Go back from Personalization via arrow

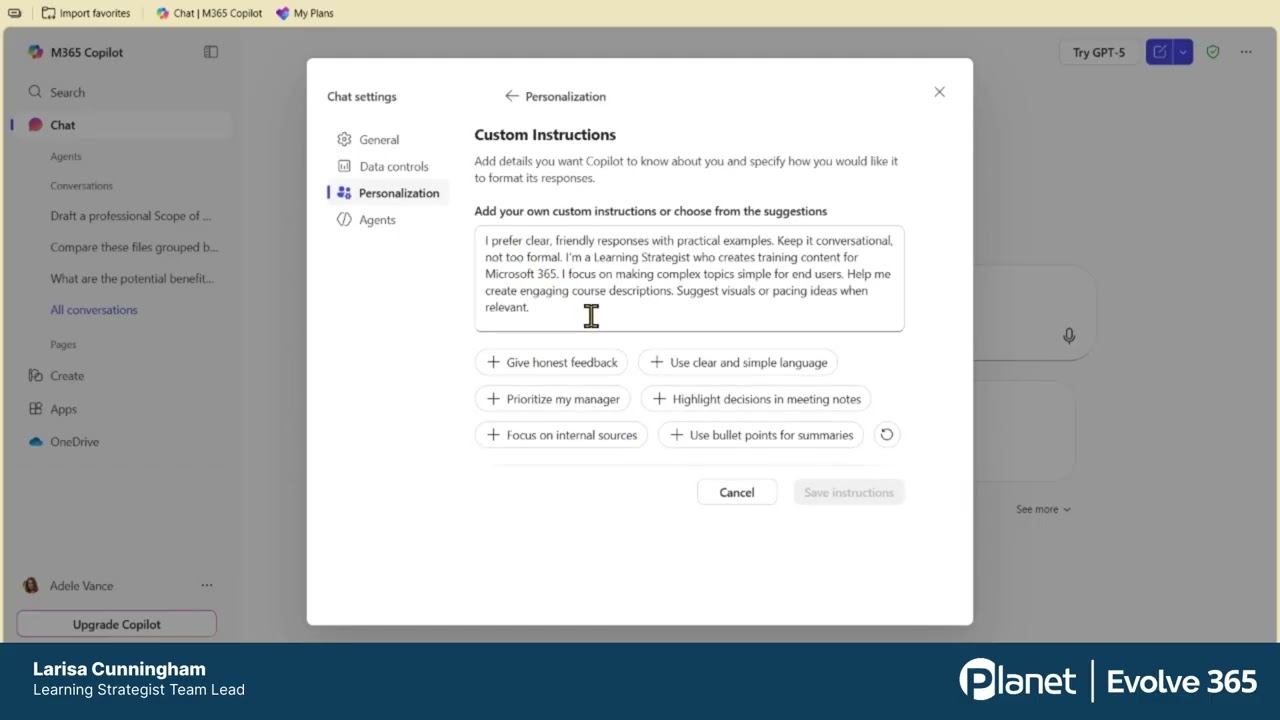click(512, 96)
